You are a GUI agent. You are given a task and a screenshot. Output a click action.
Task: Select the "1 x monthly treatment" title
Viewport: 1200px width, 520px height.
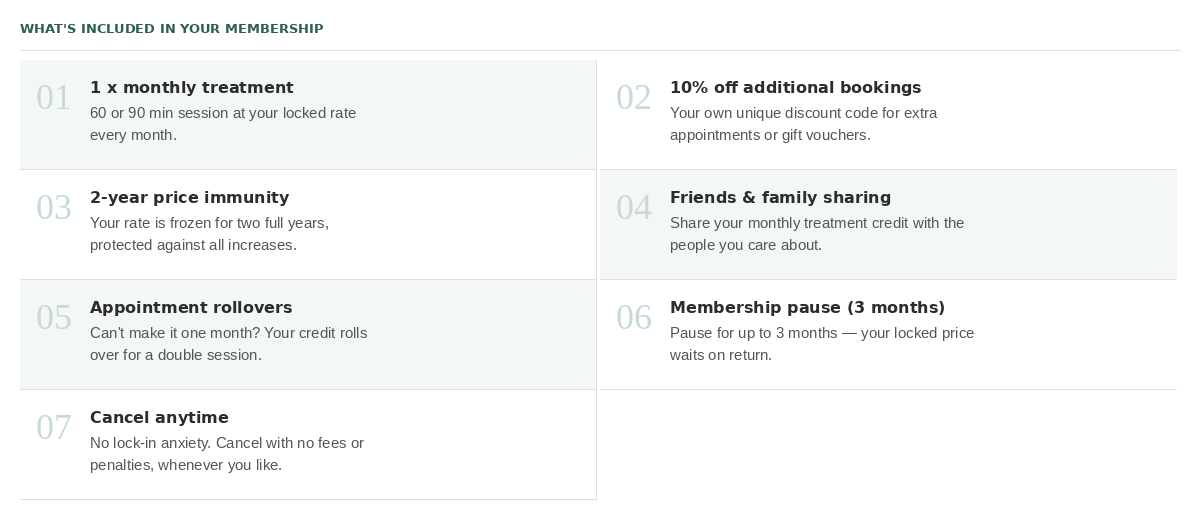[x=192, y=88]
